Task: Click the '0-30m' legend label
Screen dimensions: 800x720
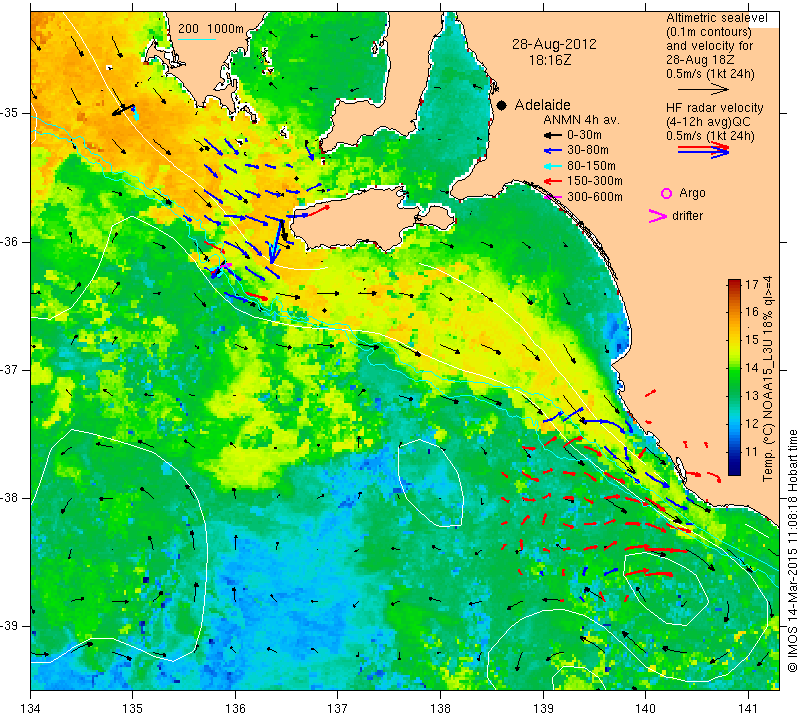Action: coord(584,135)
